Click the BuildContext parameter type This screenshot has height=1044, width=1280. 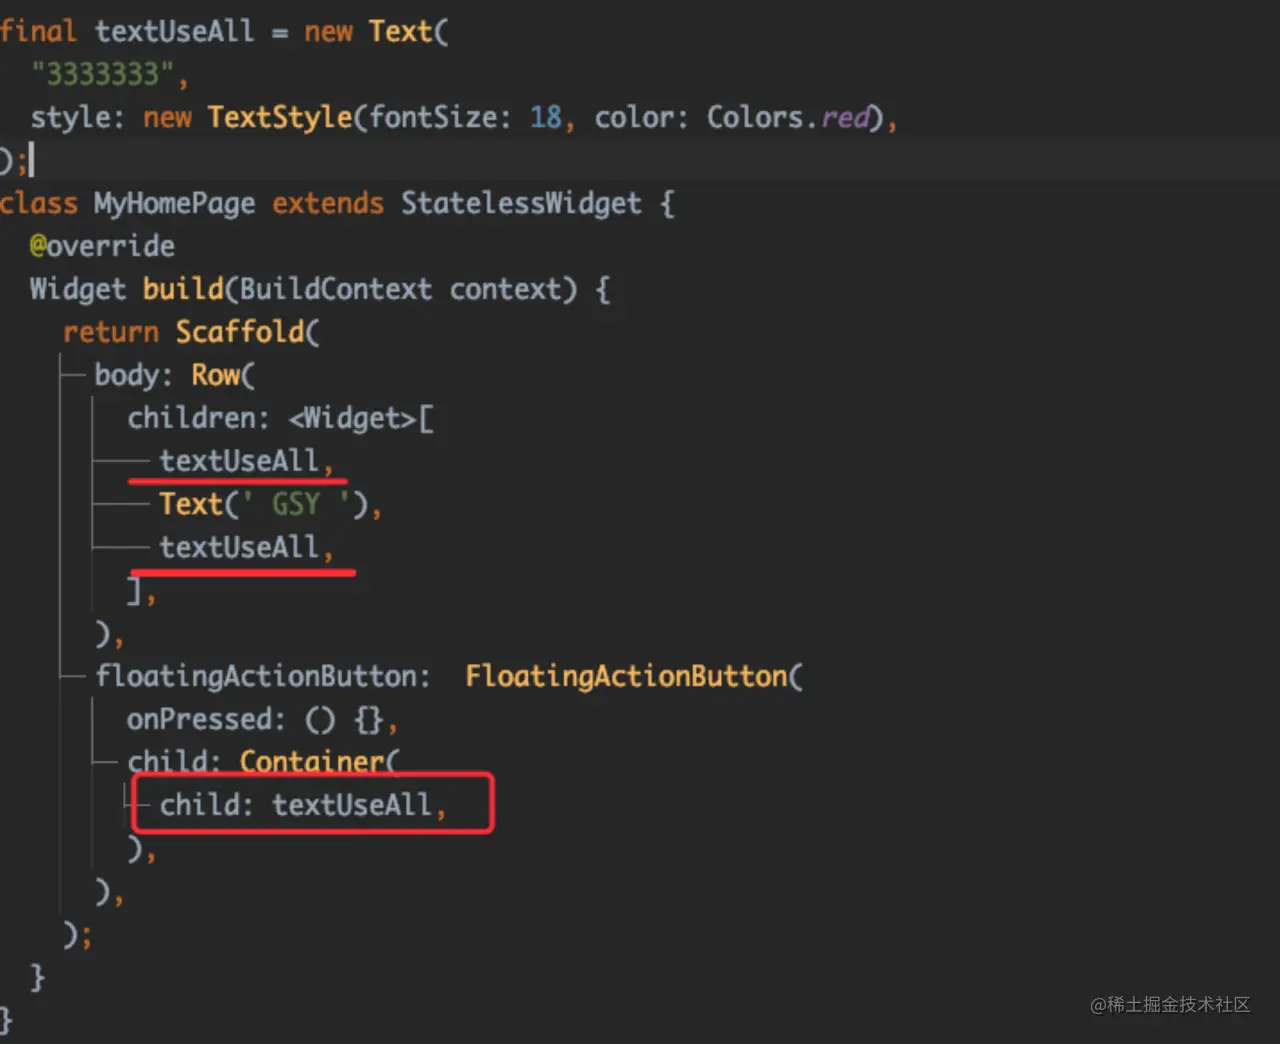coord(336,289)
